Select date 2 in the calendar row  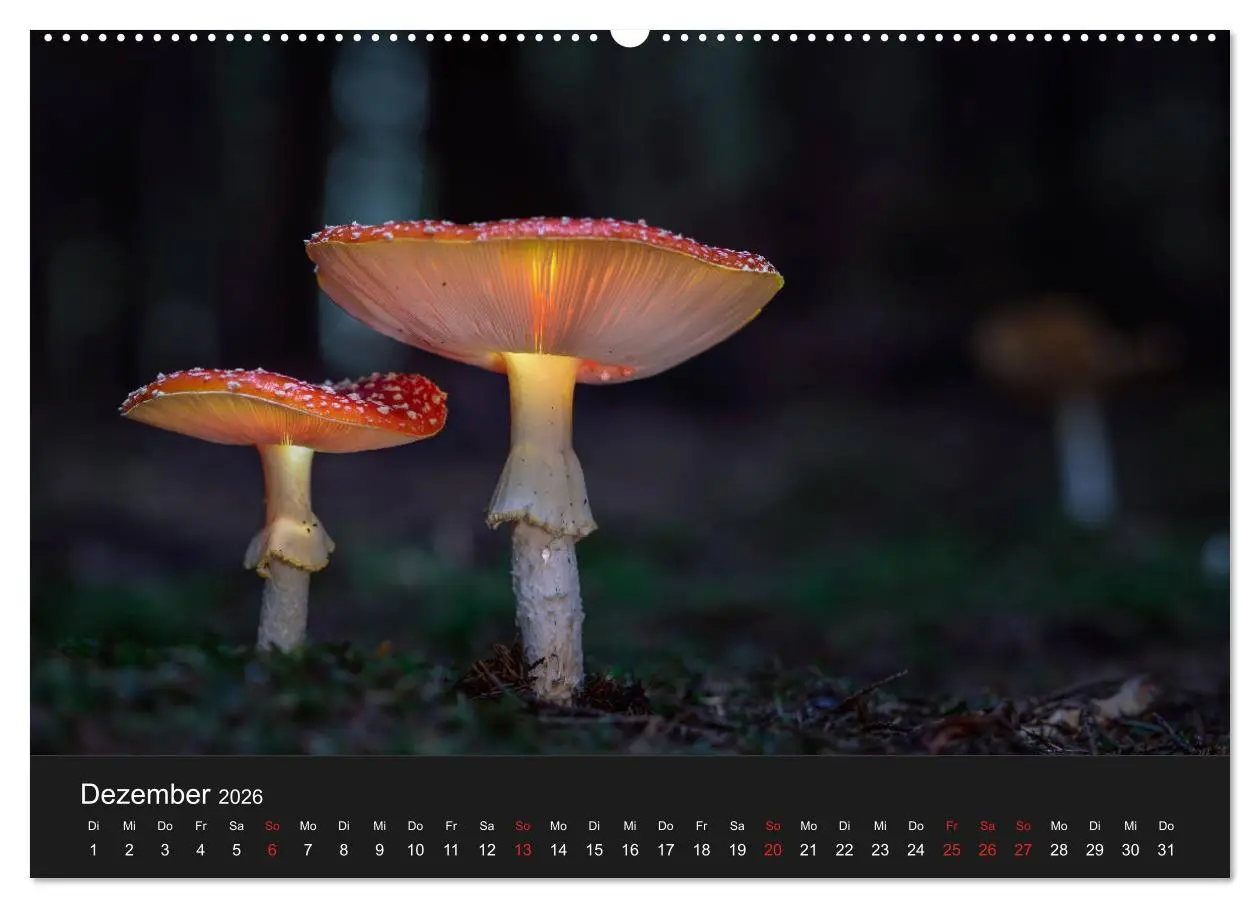(x=129, y=850)
